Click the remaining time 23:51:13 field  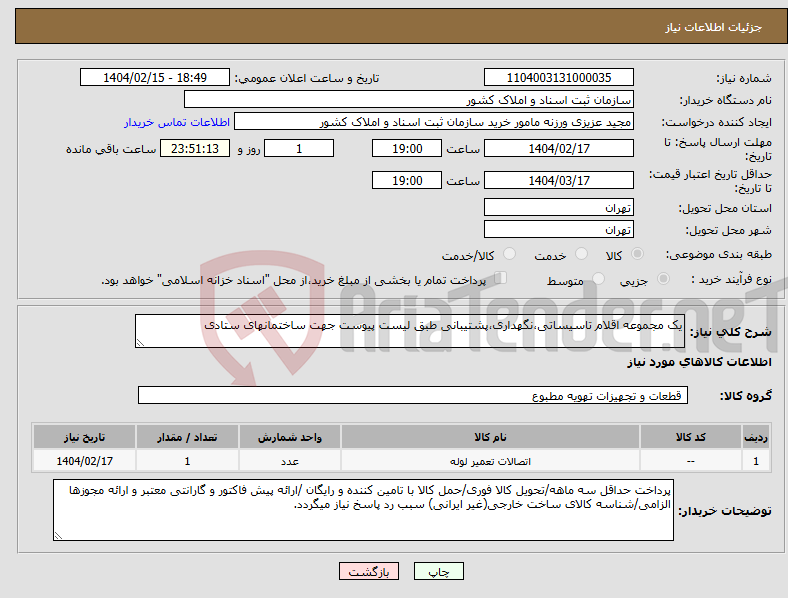point(195,148)
